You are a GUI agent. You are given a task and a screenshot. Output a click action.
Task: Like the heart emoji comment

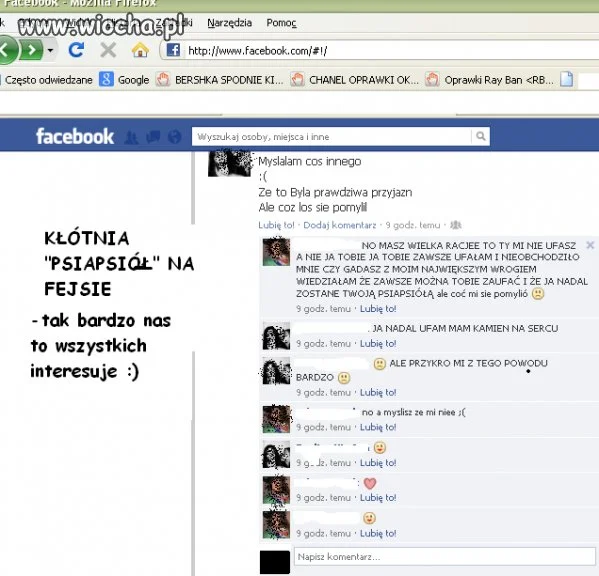pyautogui.click(x=378, y=498)
